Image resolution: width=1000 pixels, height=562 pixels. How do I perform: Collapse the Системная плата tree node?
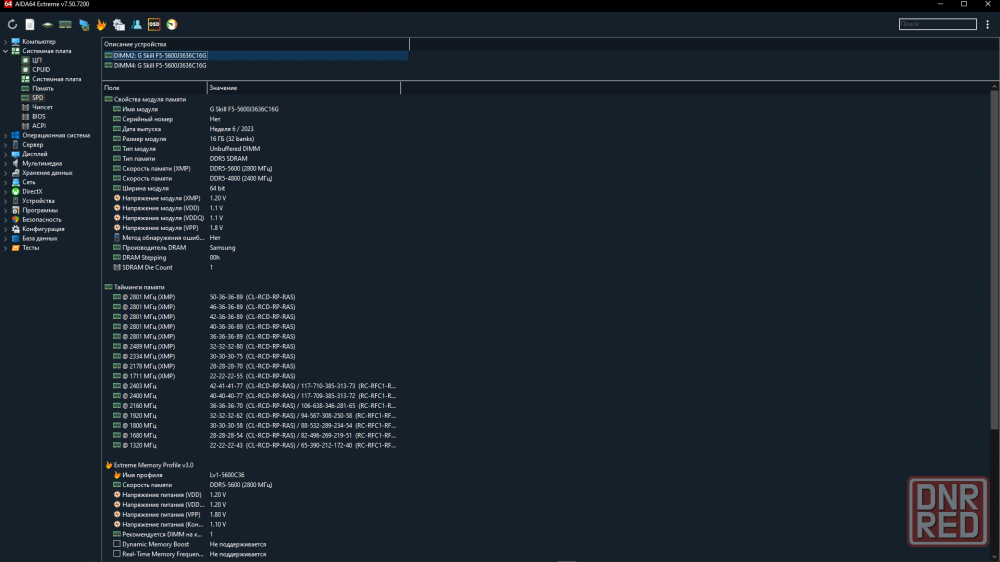(x=6, y=51)
